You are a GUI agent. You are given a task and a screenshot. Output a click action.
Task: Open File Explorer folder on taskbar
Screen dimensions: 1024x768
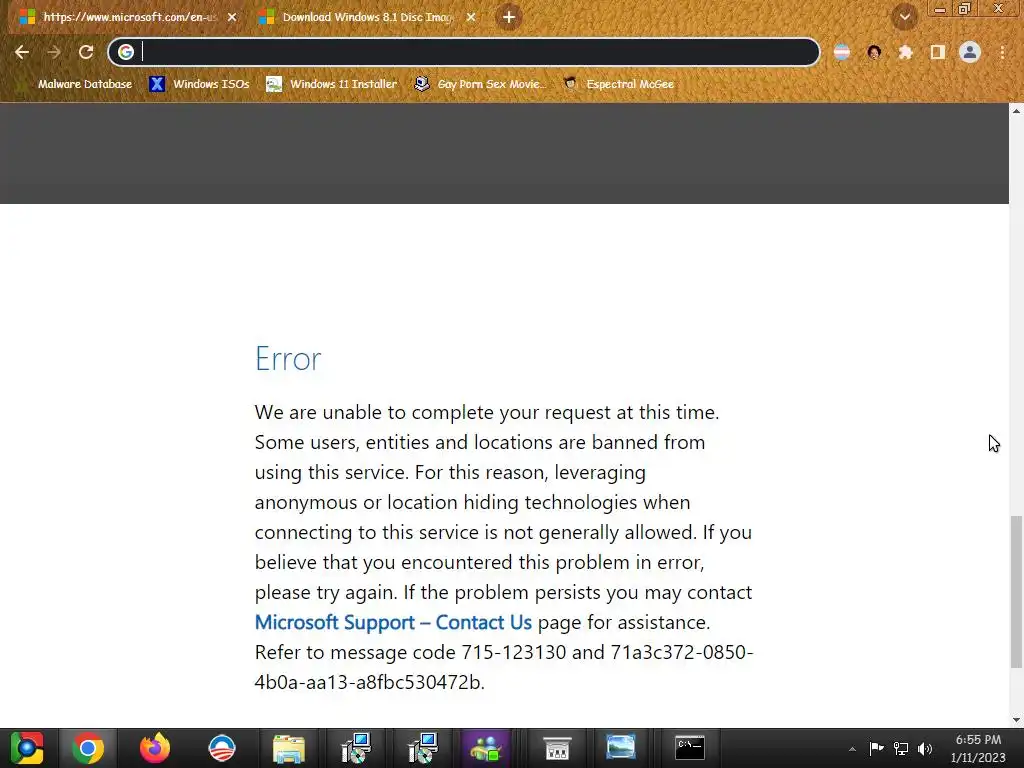point(289,748)
